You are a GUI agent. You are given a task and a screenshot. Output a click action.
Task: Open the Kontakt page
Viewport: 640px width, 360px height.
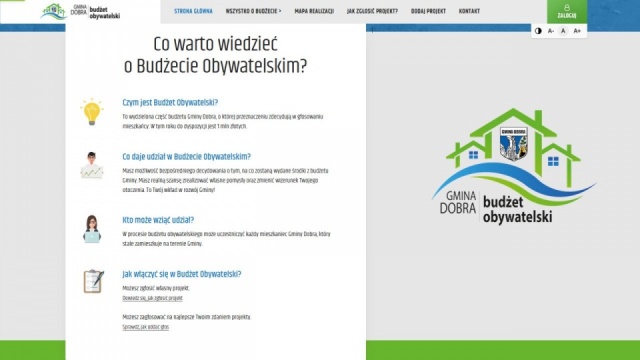pyautogui.click(x=469, y=11)
